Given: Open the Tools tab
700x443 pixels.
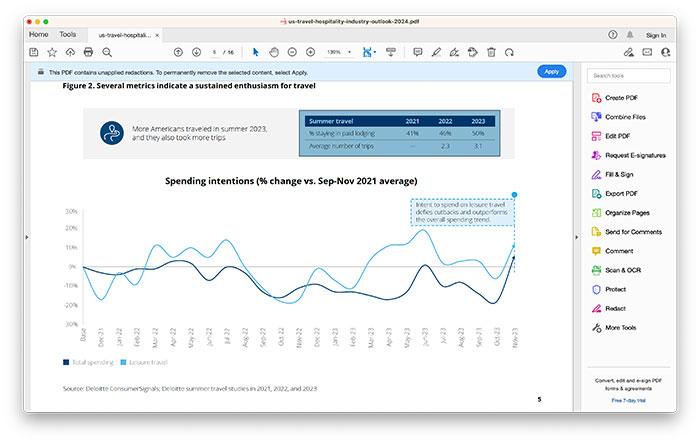Looking at the screenshot, I should [67, 35].
